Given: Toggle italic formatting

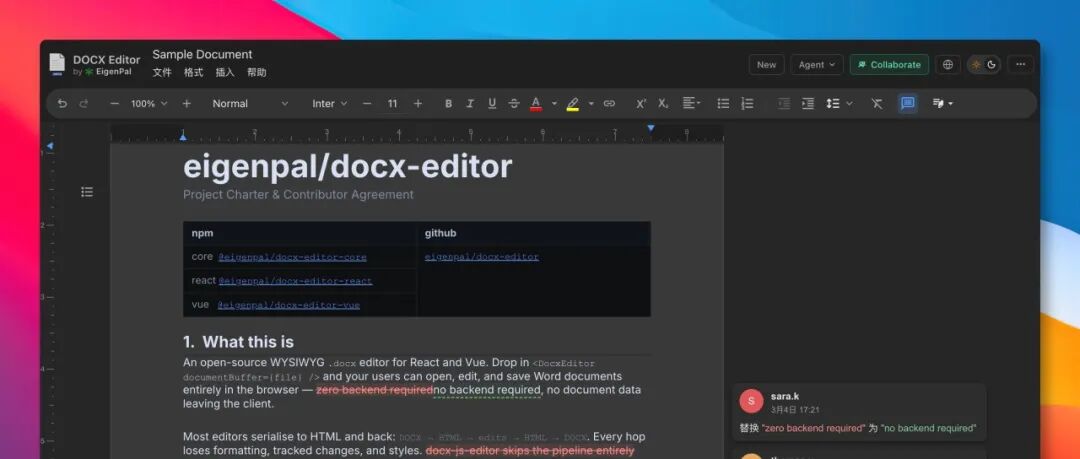Looking at the screenshot, I should [470, 103].
